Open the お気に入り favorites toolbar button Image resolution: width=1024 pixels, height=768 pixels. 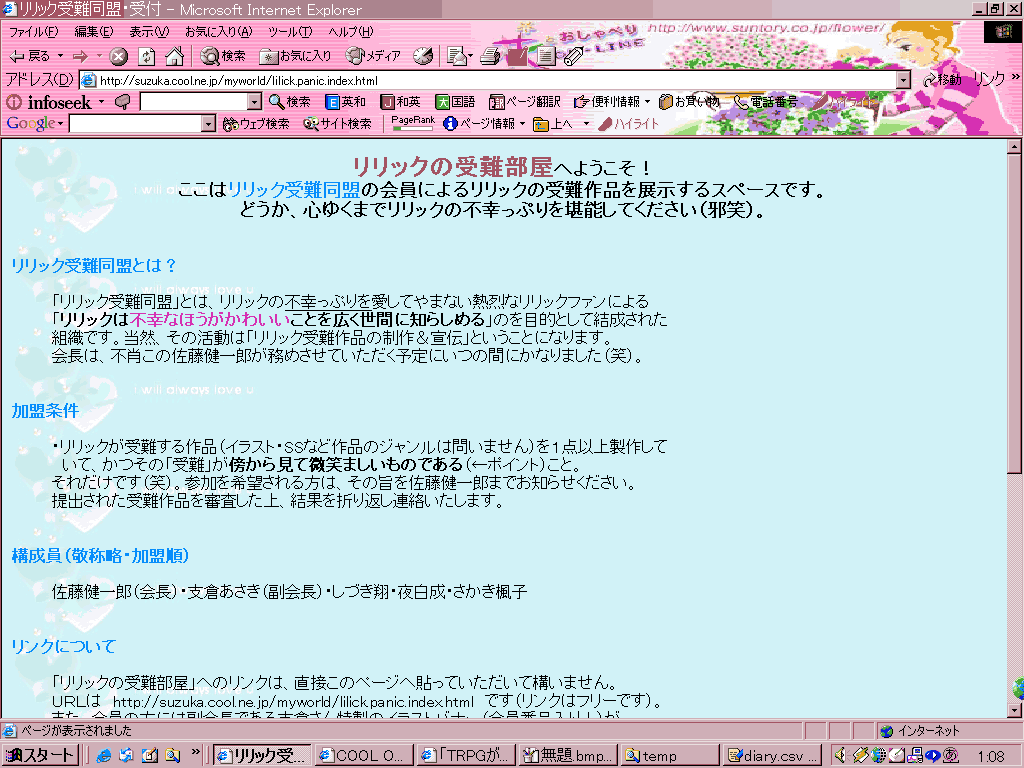(x=296, y=56)
